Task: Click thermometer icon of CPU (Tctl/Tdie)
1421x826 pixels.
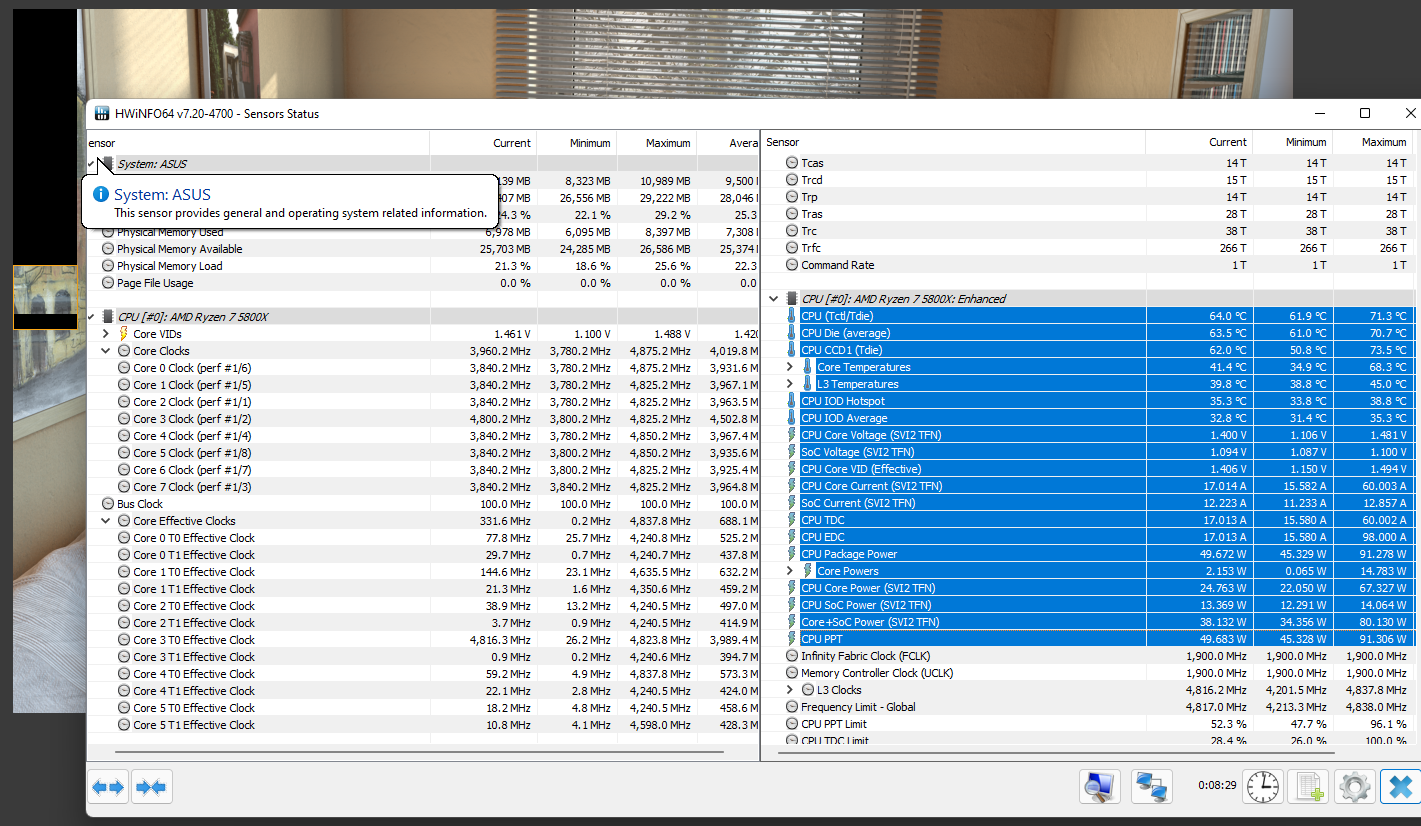Action: click(792, 316)
